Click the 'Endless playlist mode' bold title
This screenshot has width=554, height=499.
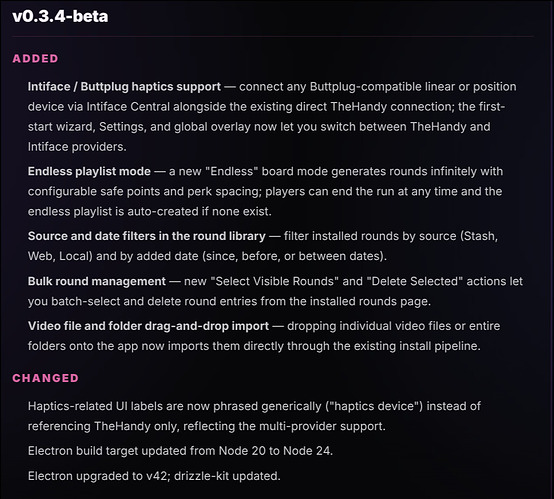89,171
